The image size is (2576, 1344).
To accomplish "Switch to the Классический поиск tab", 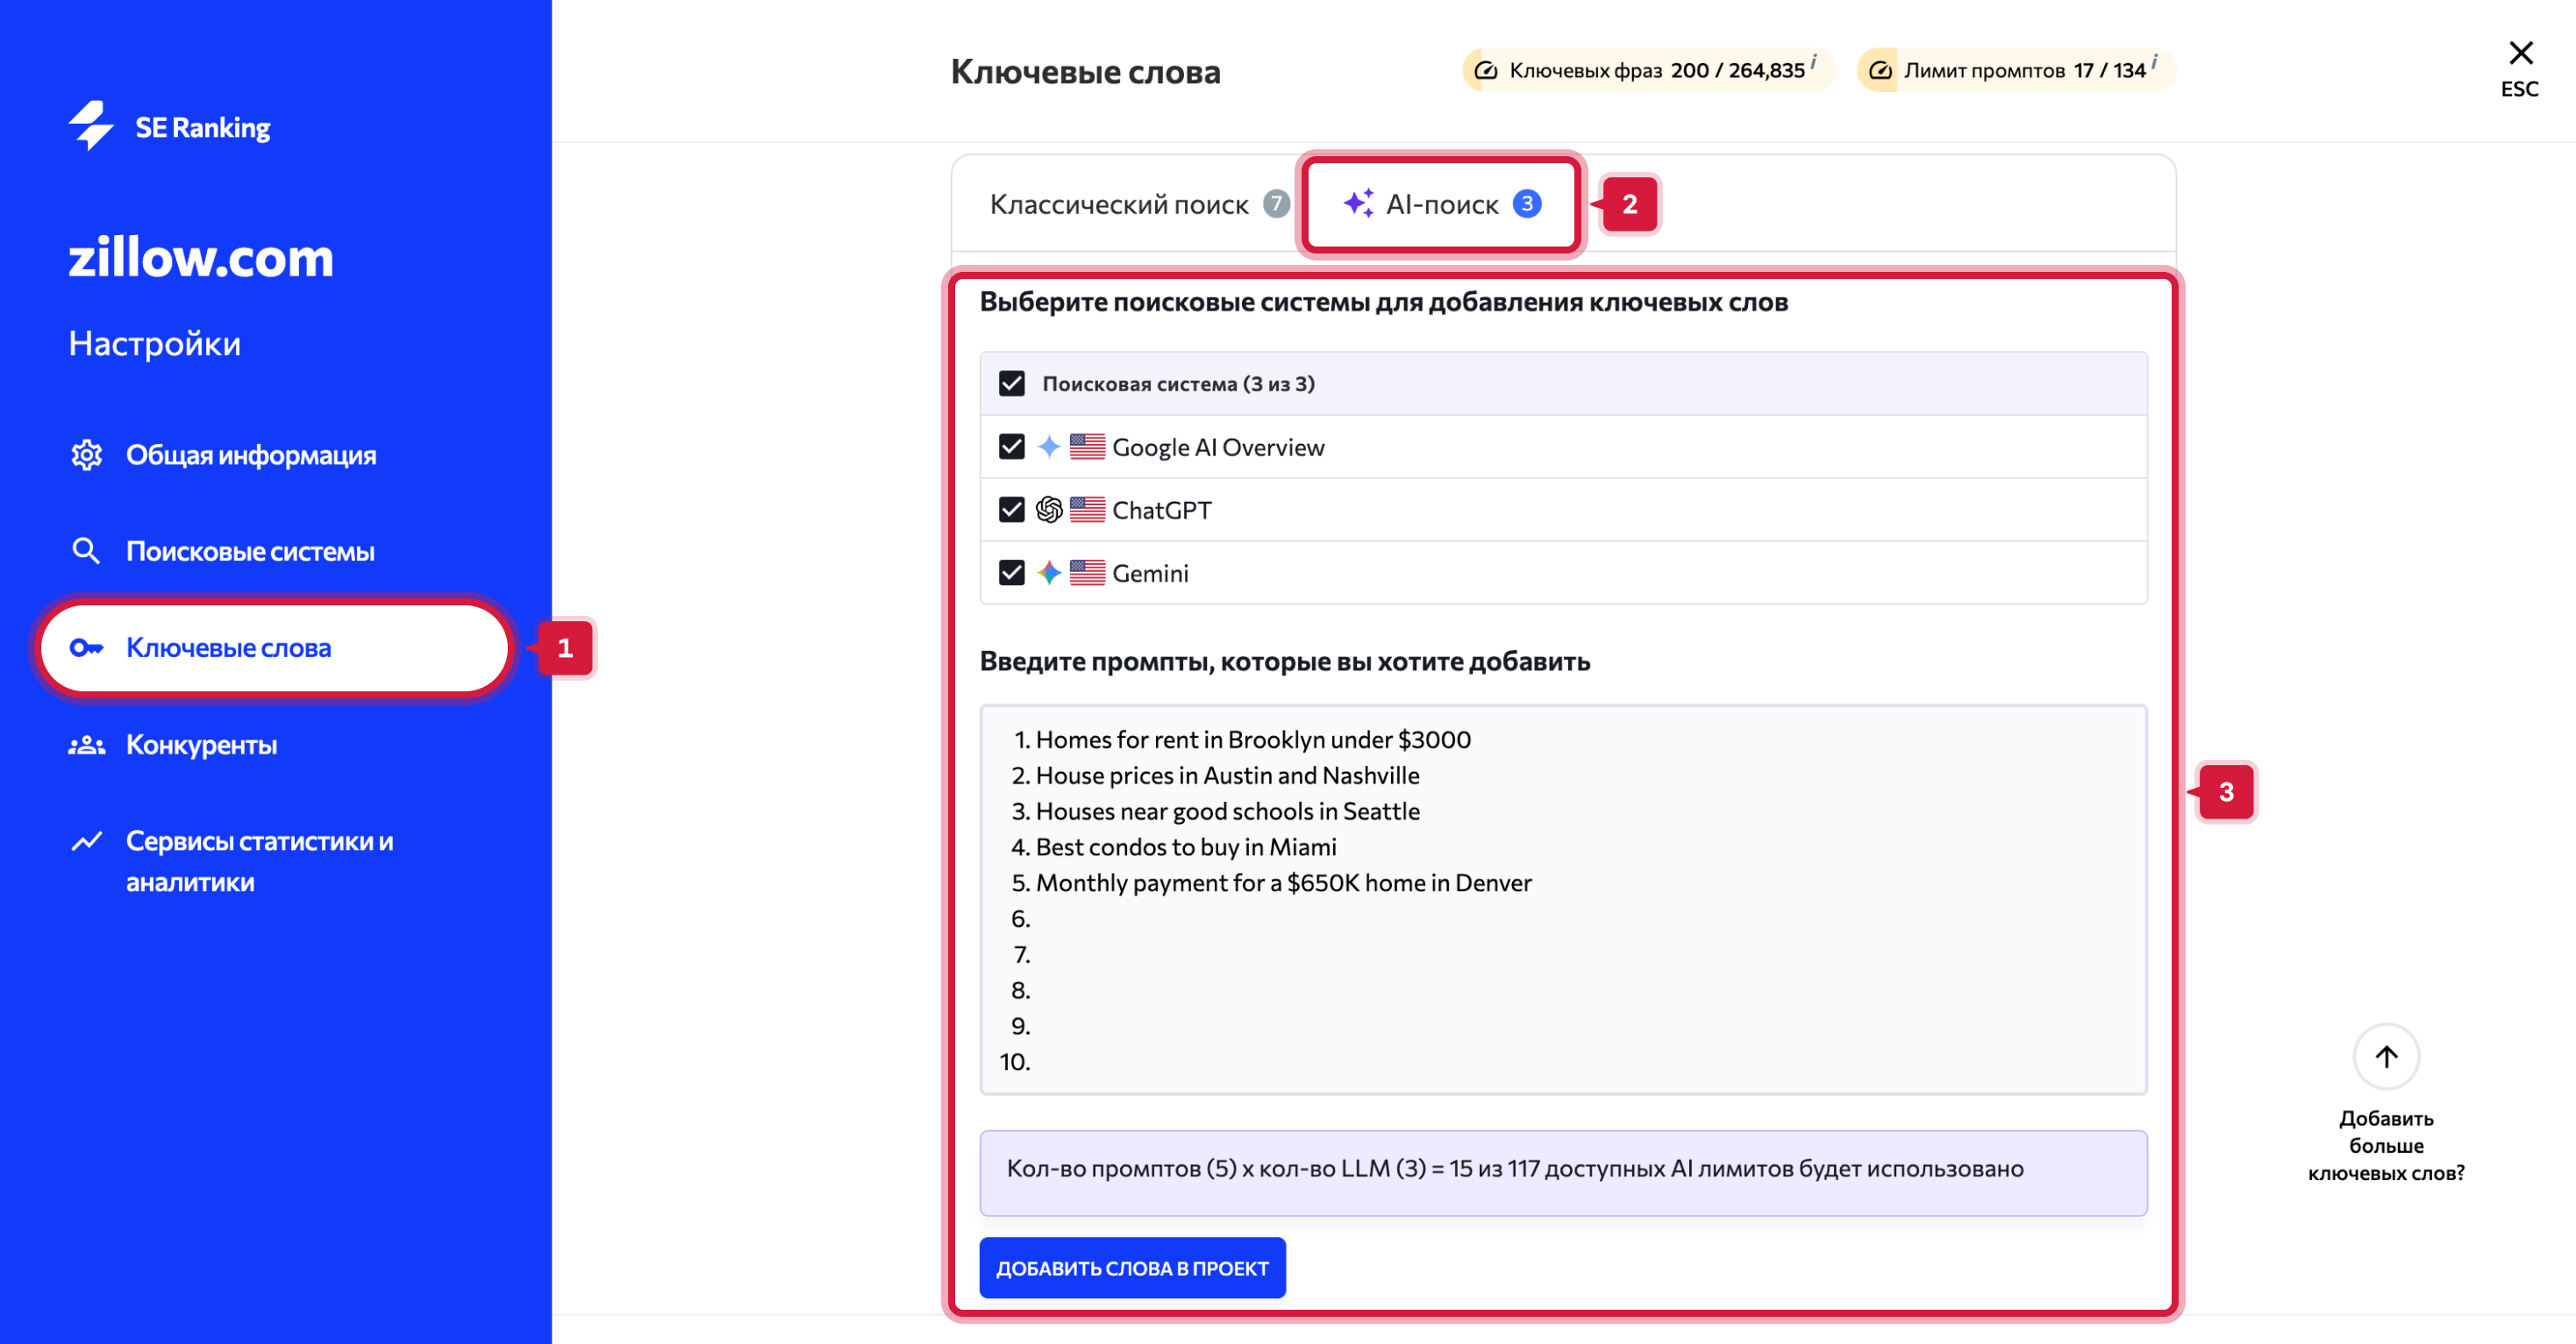I will point(1118,205).
